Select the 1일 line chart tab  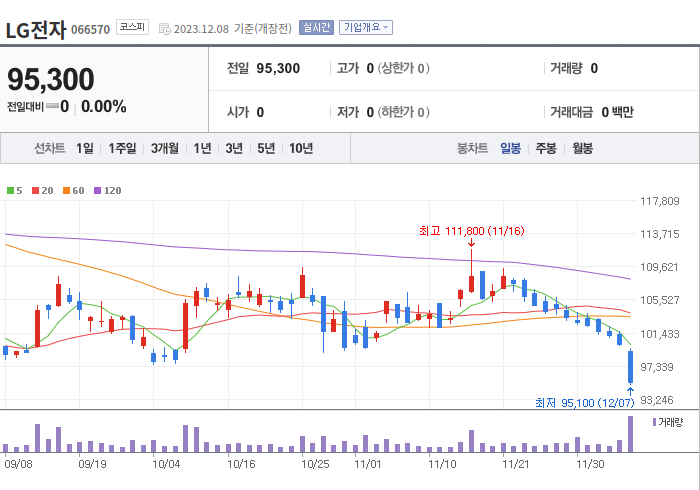pos(85,148)
